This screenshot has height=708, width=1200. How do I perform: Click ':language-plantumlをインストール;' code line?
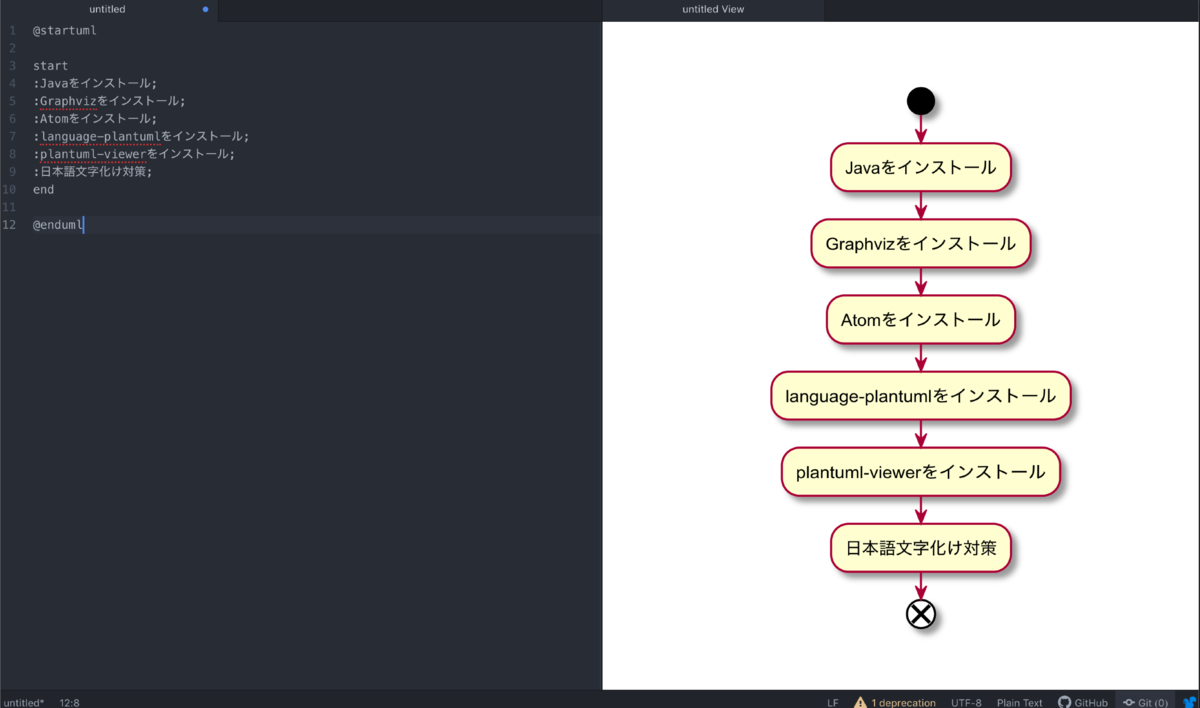pyautogui.click(x=141, y=136)
